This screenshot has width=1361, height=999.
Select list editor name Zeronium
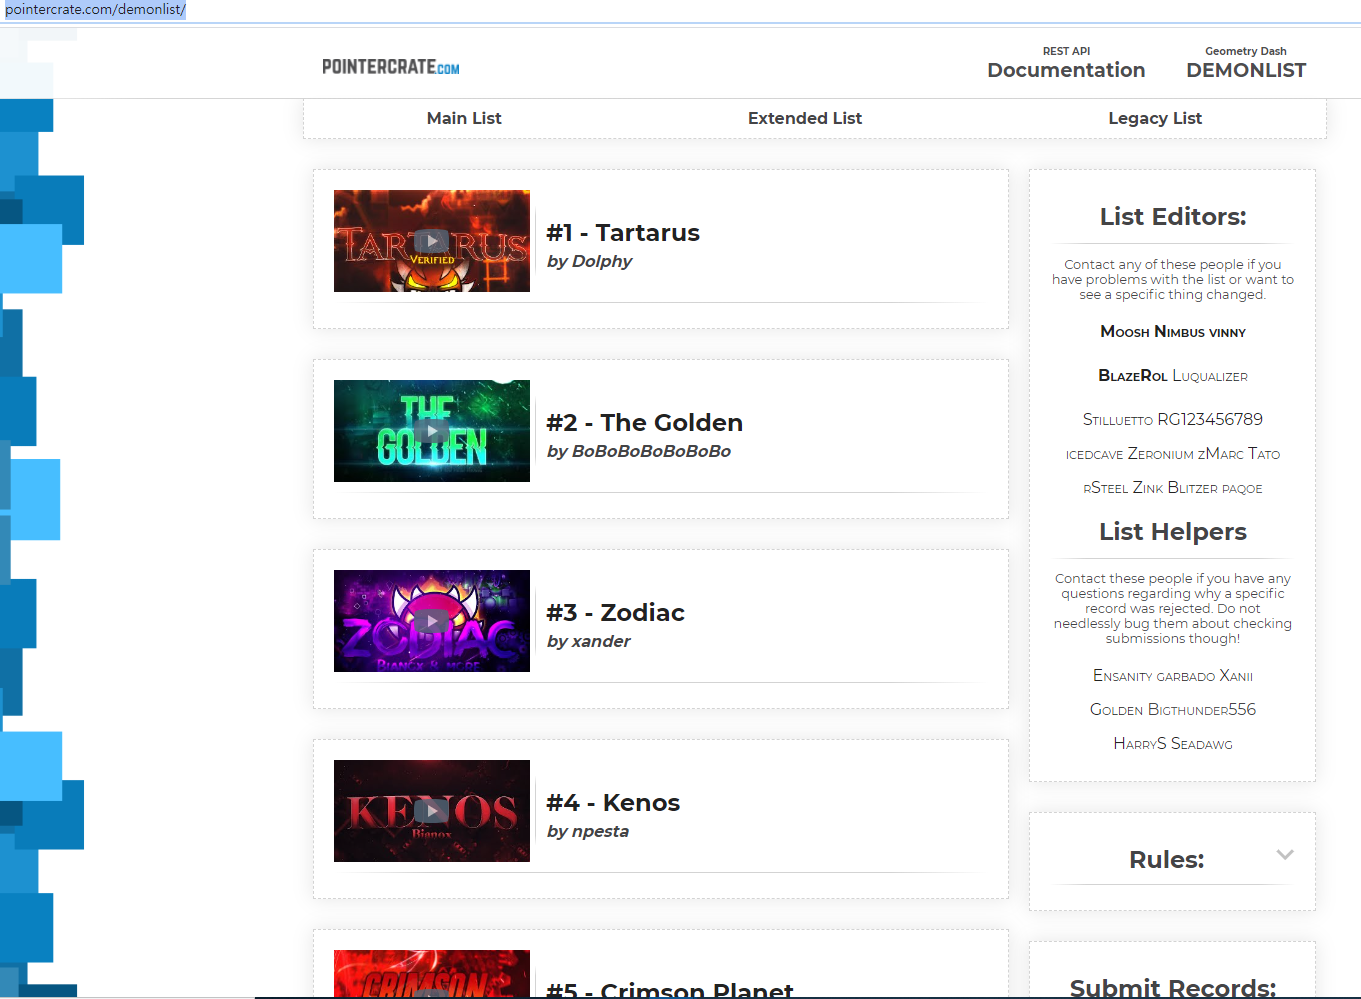(1161, 454)
